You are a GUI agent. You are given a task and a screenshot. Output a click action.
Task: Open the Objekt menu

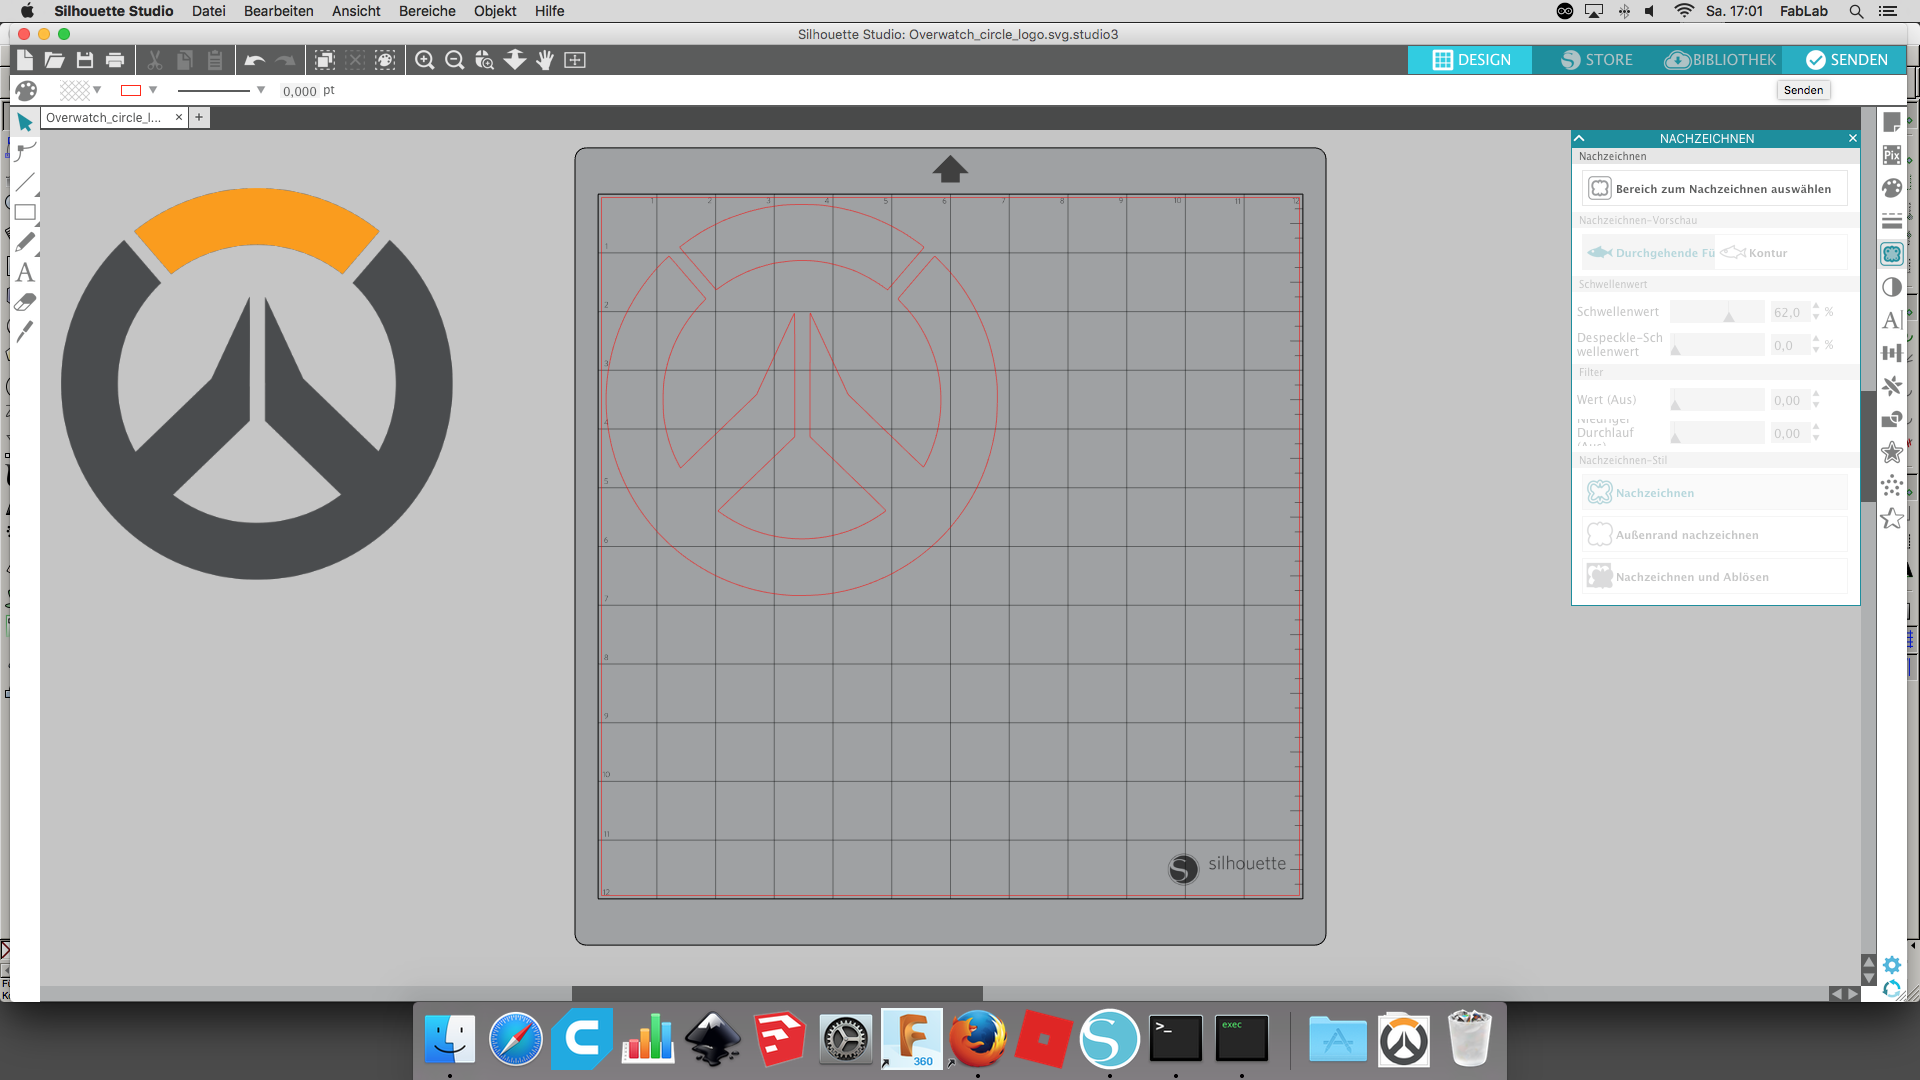tap(495, 11)
